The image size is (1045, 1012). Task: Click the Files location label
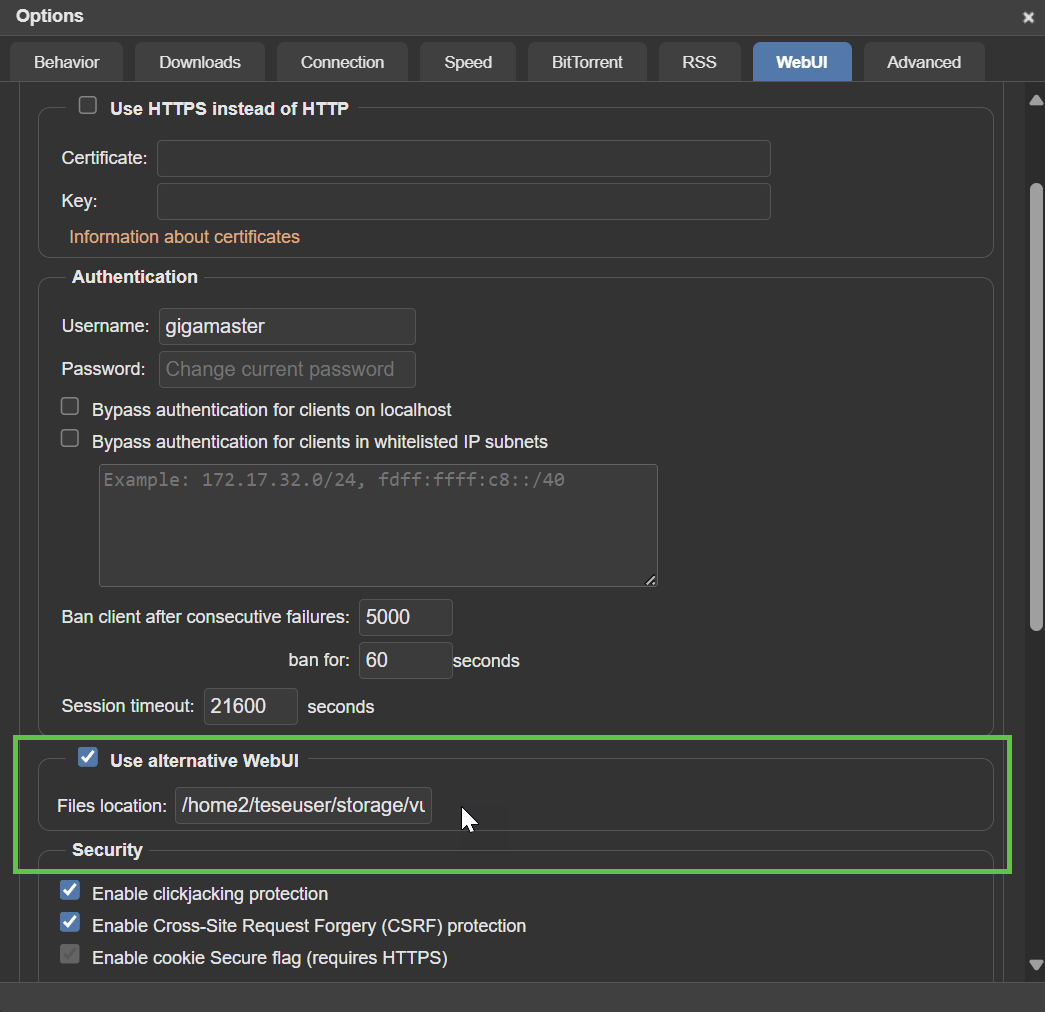point(112,806)
